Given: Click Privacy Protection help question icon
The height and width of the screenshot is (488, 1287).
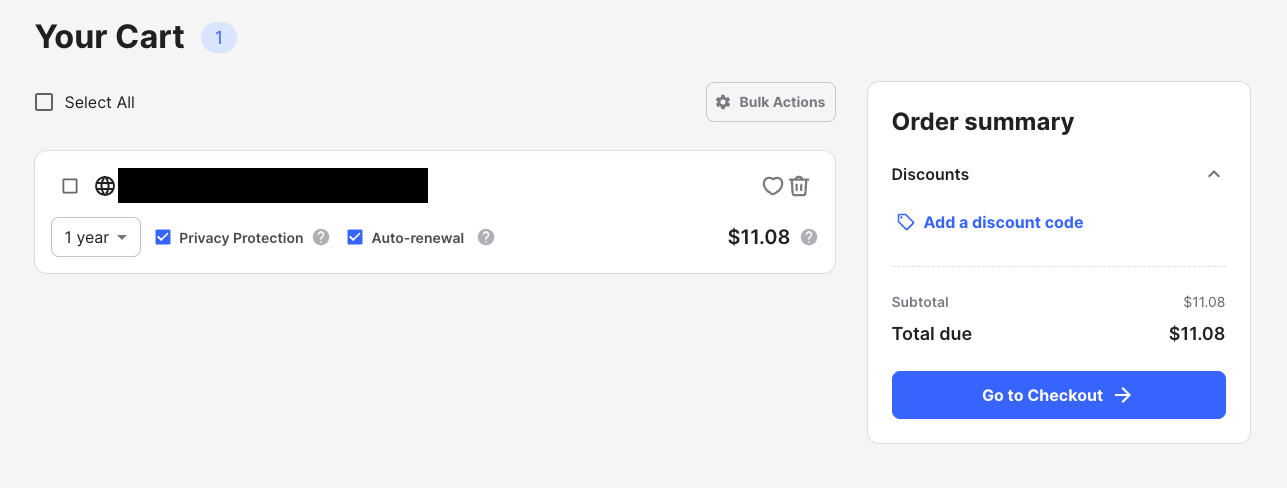Looking at the screenshot, I should (321, 238).
